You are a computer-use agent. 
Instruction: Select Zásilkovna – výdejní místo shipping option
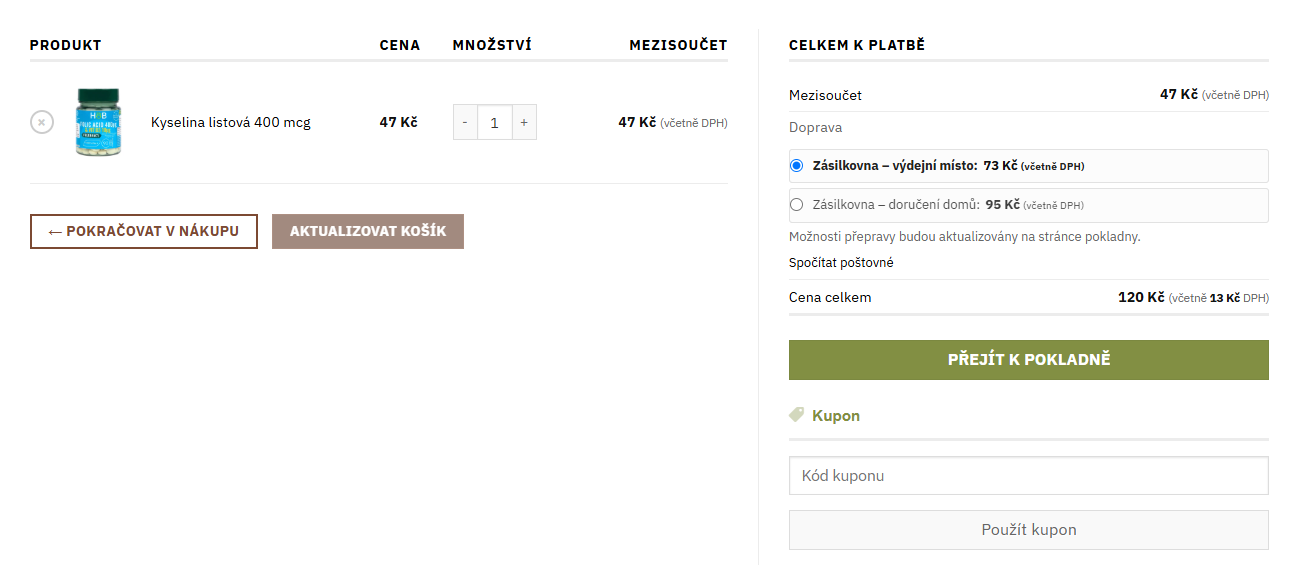pos(797,166)
